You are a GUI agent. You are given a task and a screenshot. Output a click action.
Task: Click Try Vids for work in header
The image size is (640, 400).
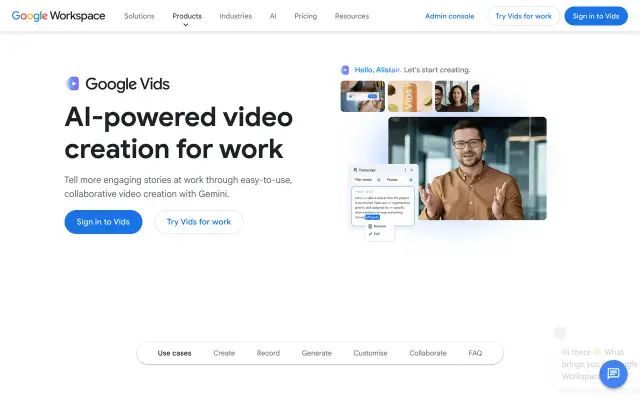point(523,16)
